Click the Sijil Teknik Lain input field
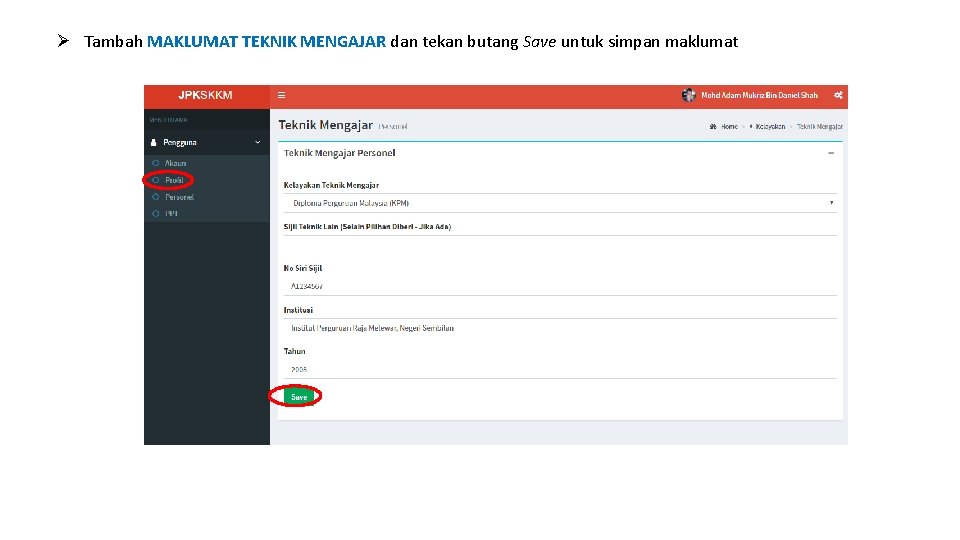This screenshot has width=960, height=540. pos(560,245)
